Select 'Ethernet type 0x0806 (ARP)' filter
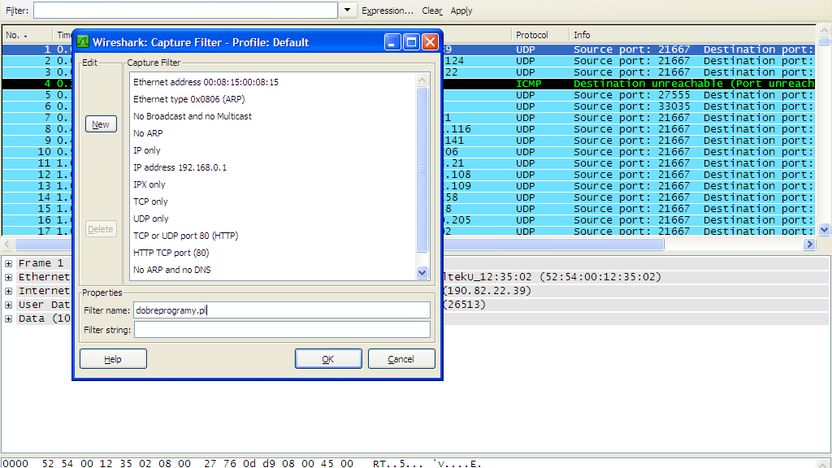 point(189,99)
